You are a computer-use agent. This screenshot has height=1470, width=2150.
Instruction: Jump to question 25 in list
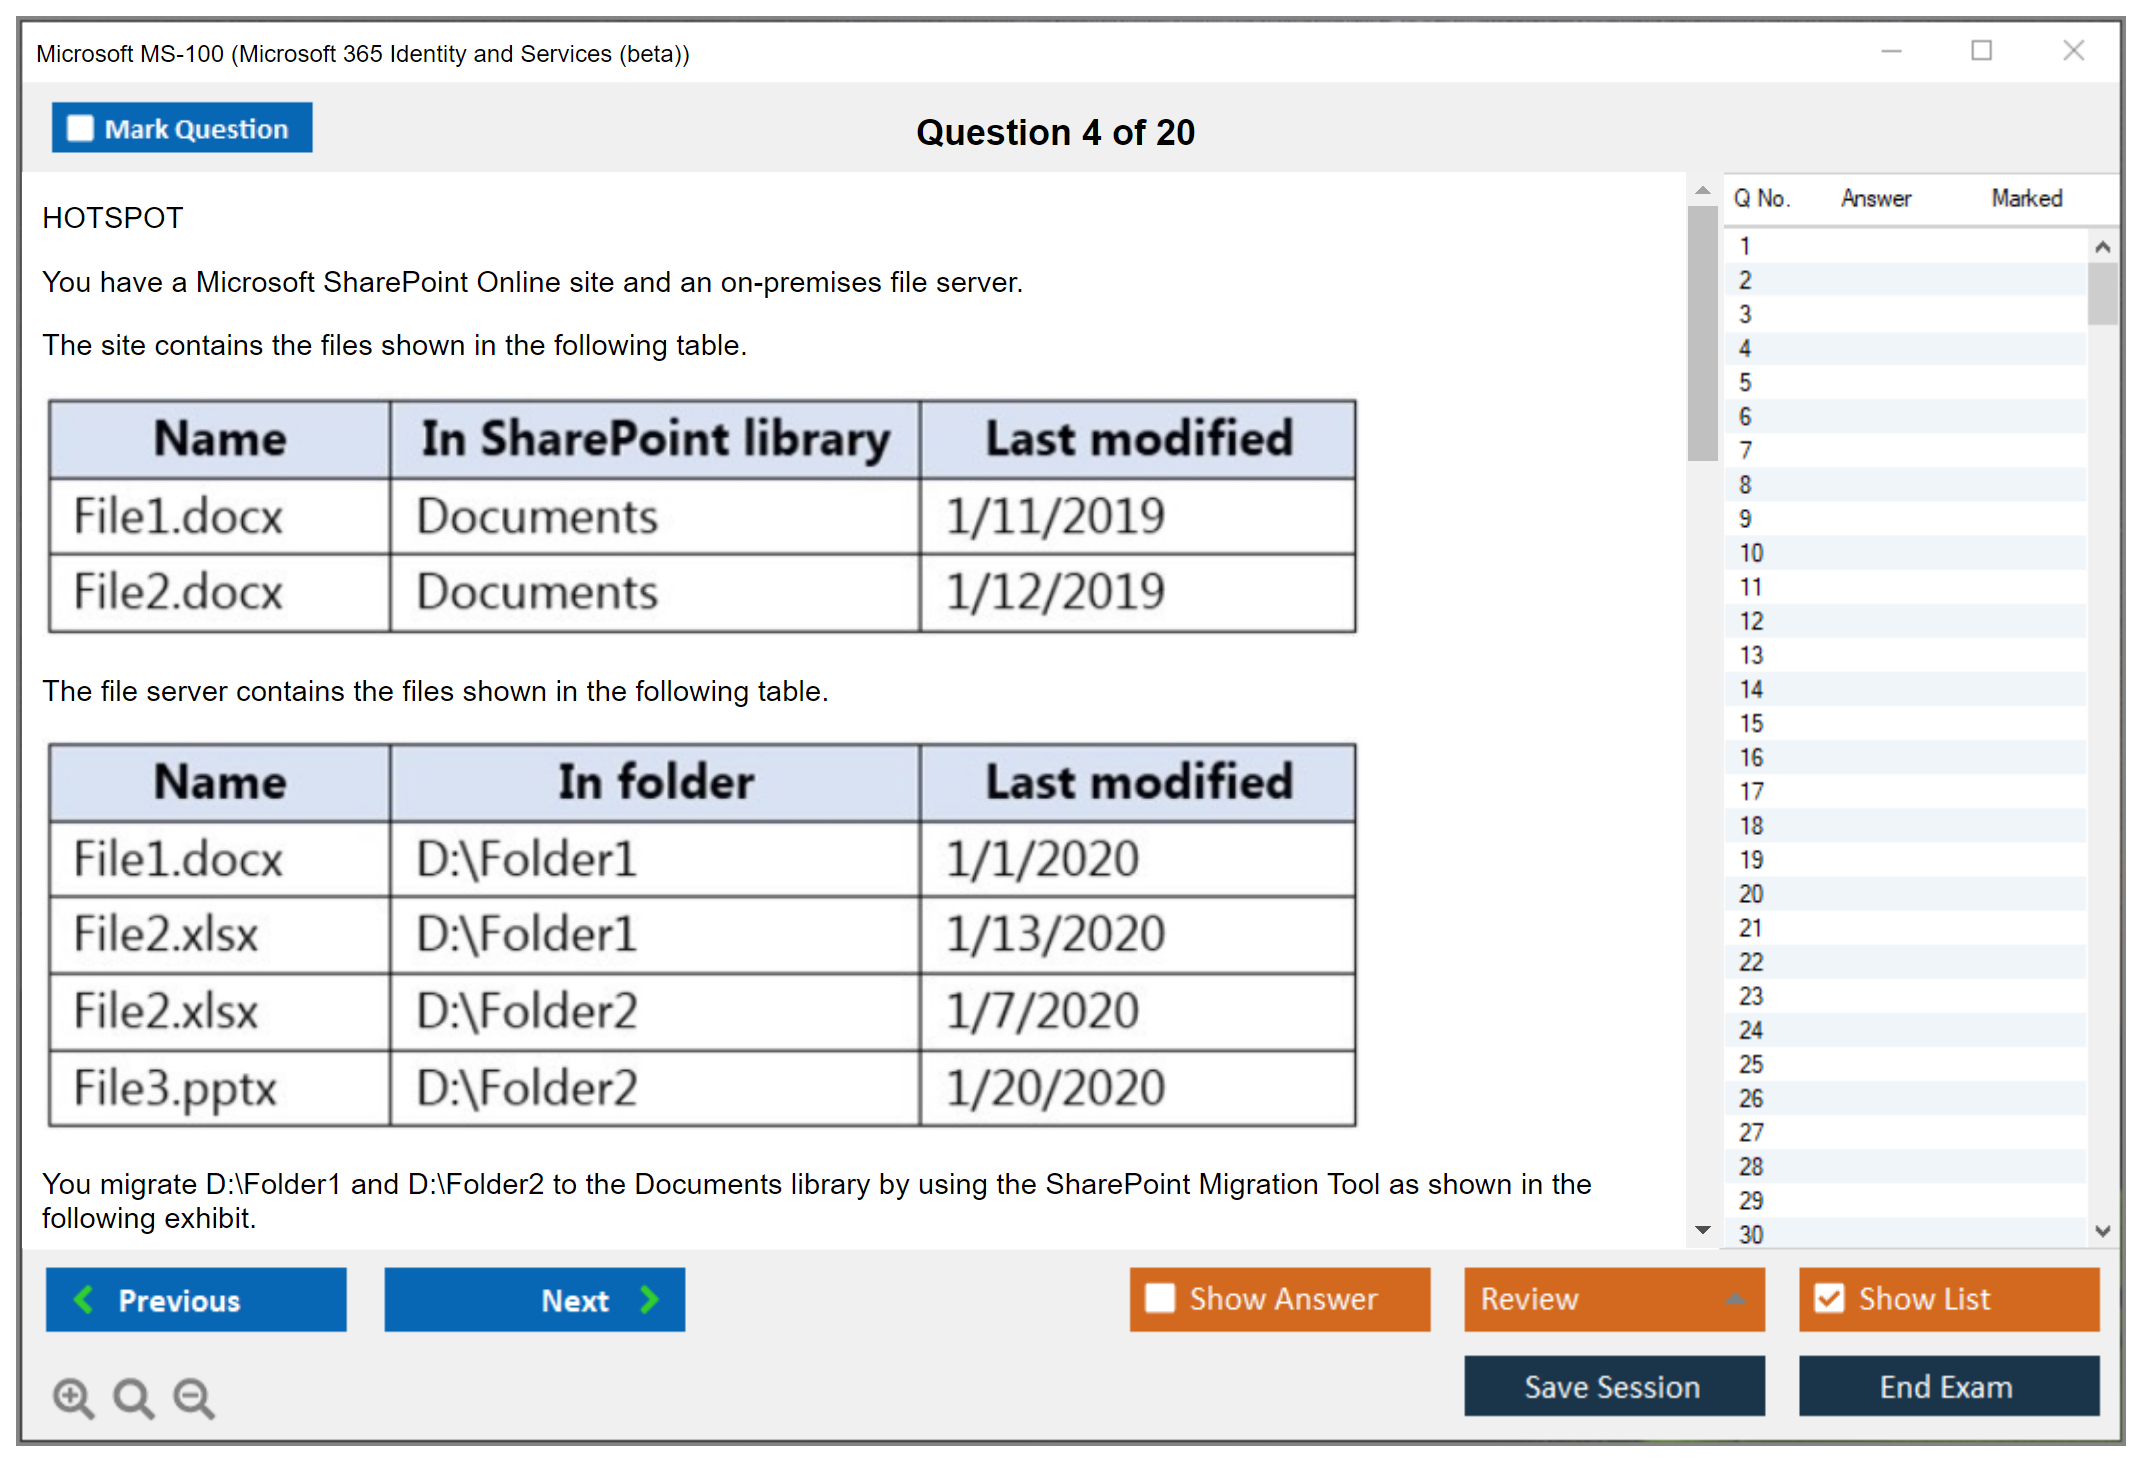[x=1751, y=1064]
